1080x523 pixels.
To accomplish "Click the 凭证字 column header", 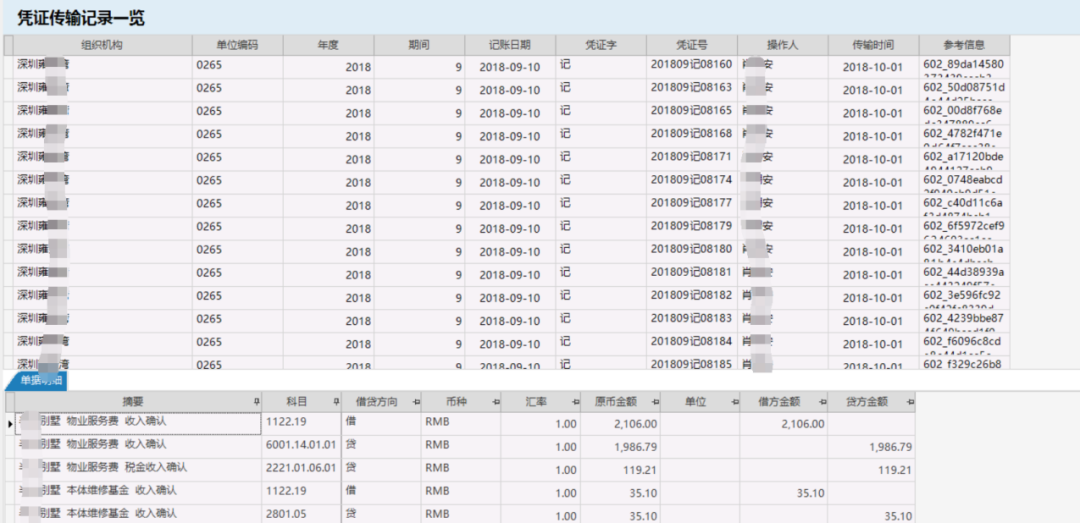I will (x=601, y=45).
